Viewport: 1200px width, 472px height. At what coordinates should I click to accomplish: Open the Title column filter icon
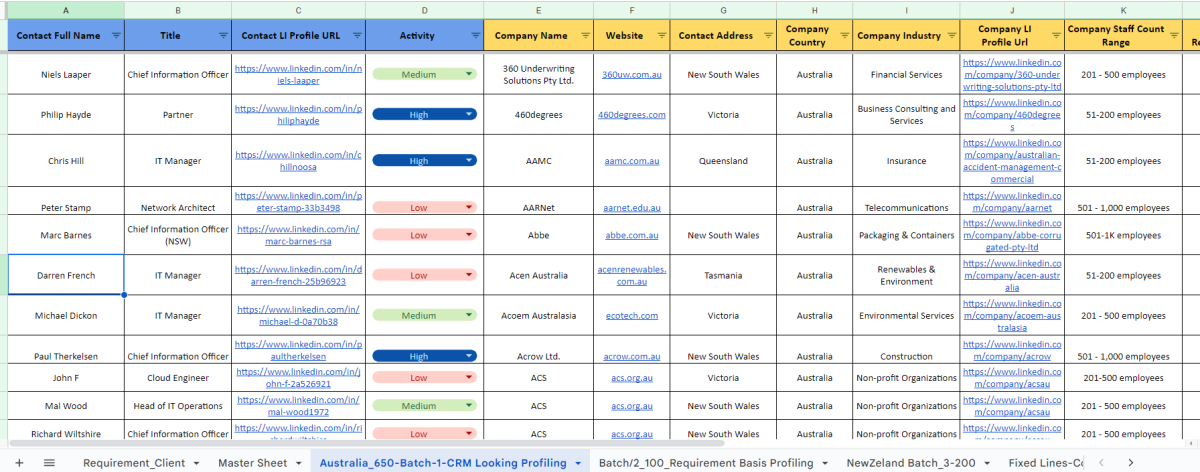point(222,36)
